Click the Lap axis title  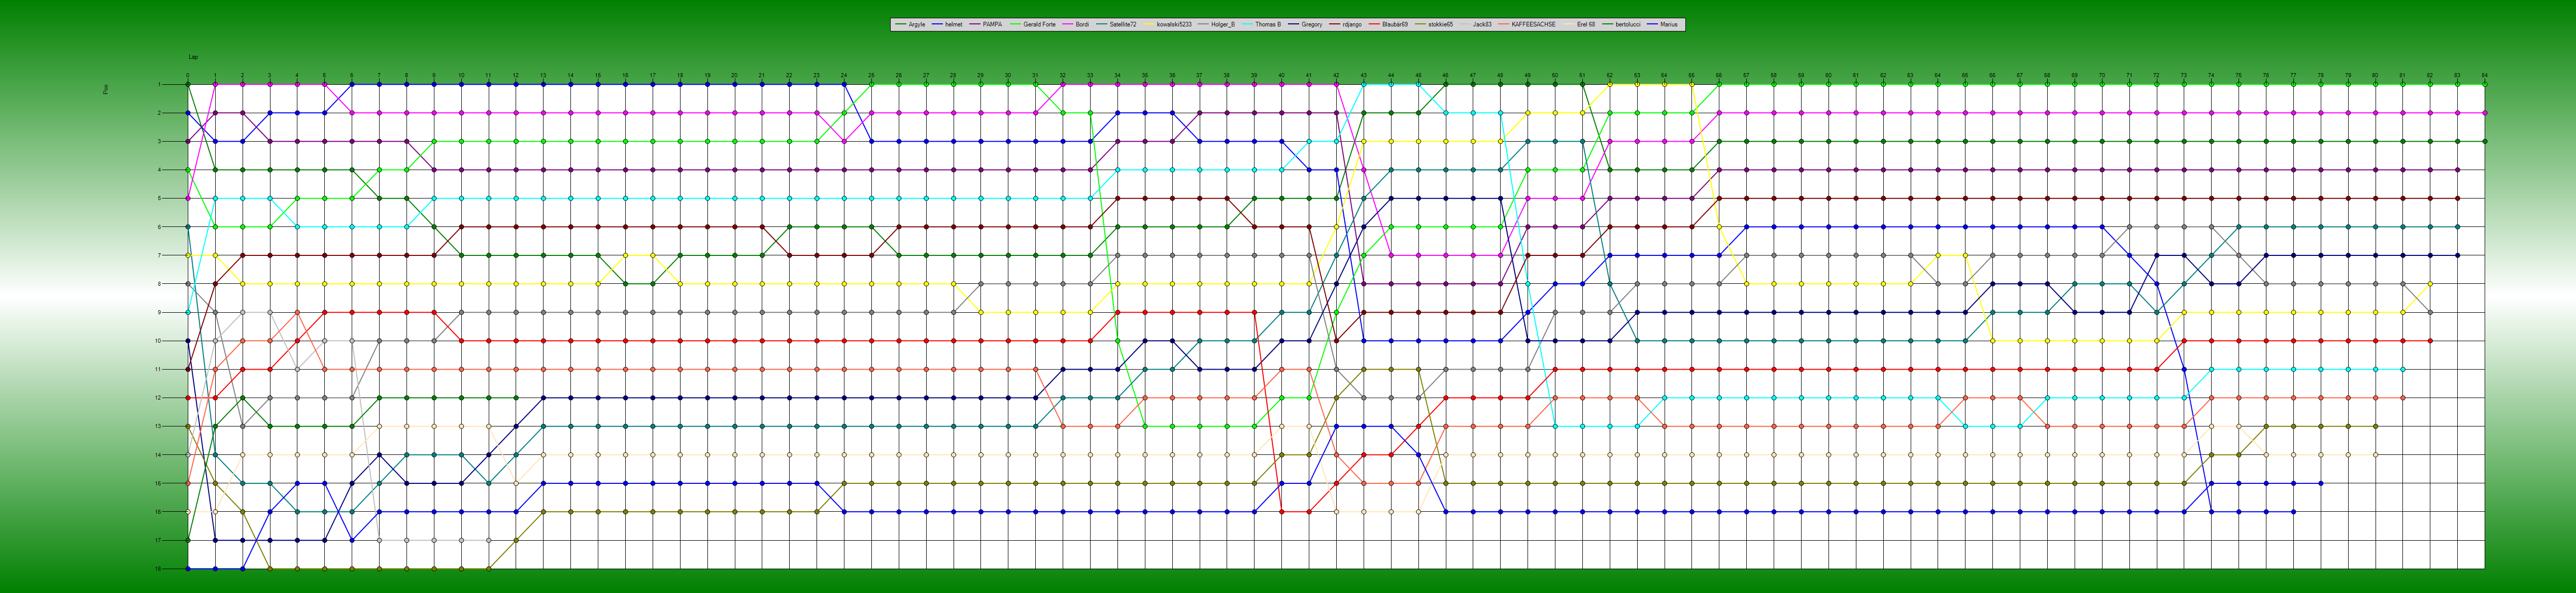[193, 57]
